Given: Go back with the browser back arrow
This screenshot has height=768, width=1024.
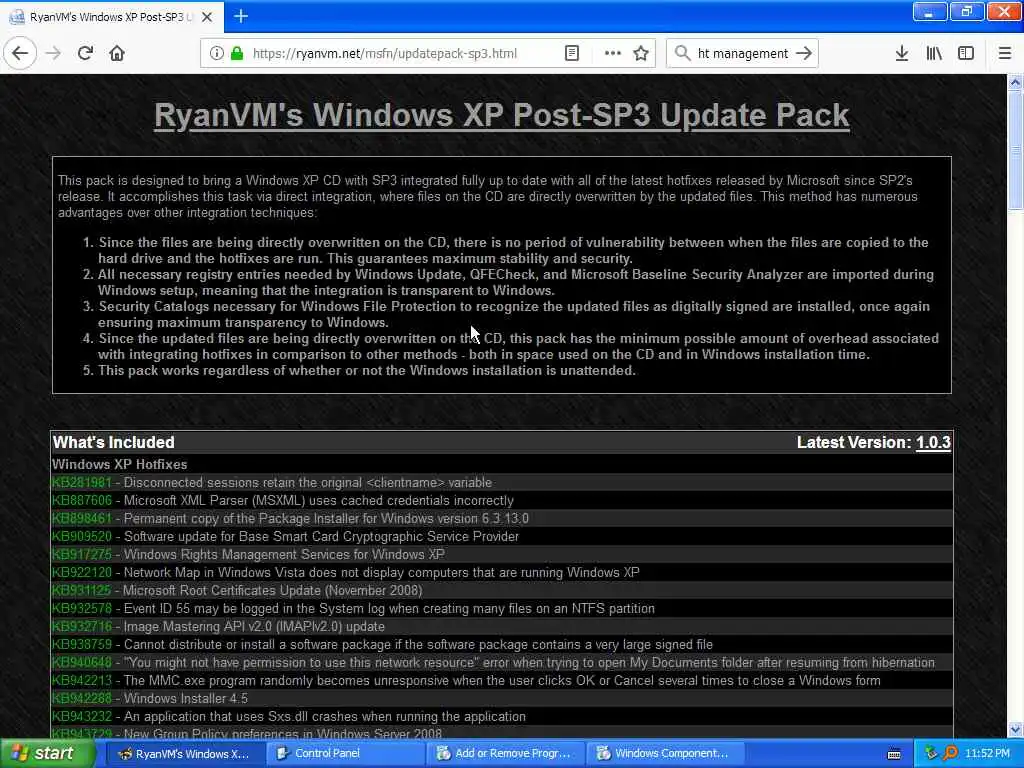Looking at the screenshot, I should [x=20, y=54].
